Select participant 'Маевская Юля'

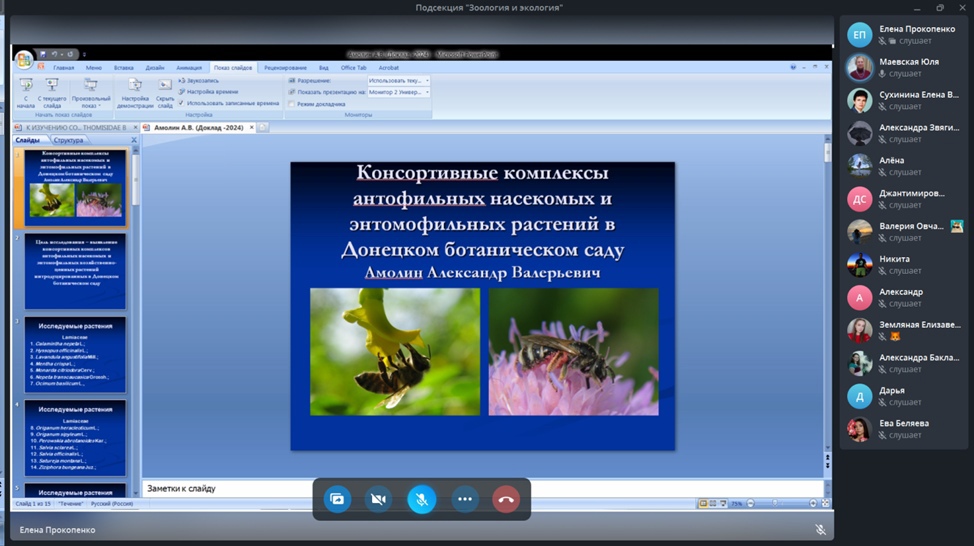[903, 67]
